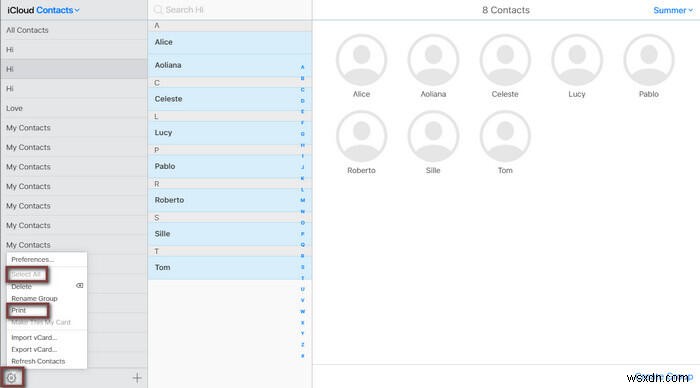Choose Import vCard... in the menu
This screenshot has width=700, height=388.
[x=47, y=338]
